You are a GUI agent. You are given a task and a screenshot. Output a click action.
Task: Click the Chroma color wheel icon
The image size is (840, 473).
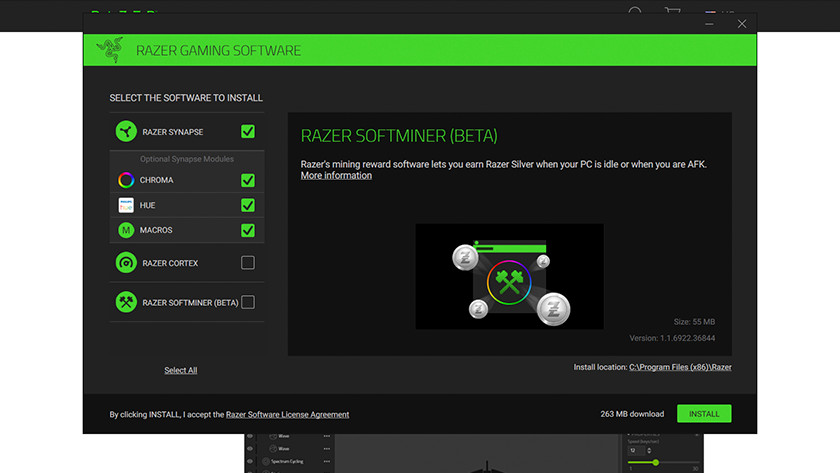[126, 180]
